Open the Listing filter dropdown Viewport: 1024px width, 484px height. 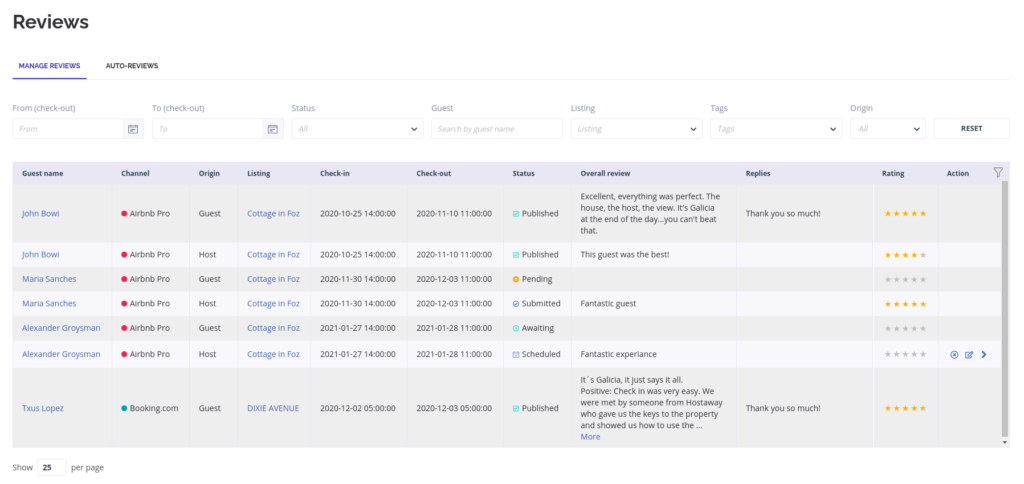click(x=635, y=129)
